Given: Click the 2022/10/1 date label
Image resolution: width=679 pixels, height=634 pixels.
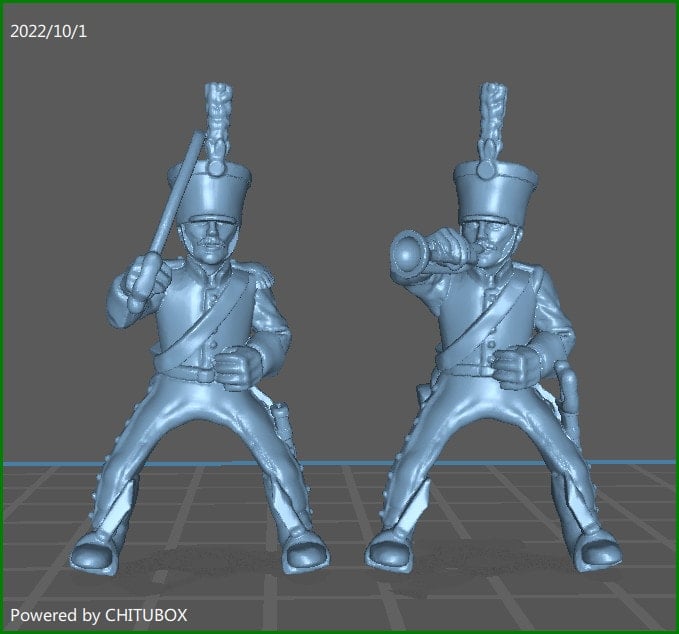Looking at the screenshot, I should tap(48, 32).
